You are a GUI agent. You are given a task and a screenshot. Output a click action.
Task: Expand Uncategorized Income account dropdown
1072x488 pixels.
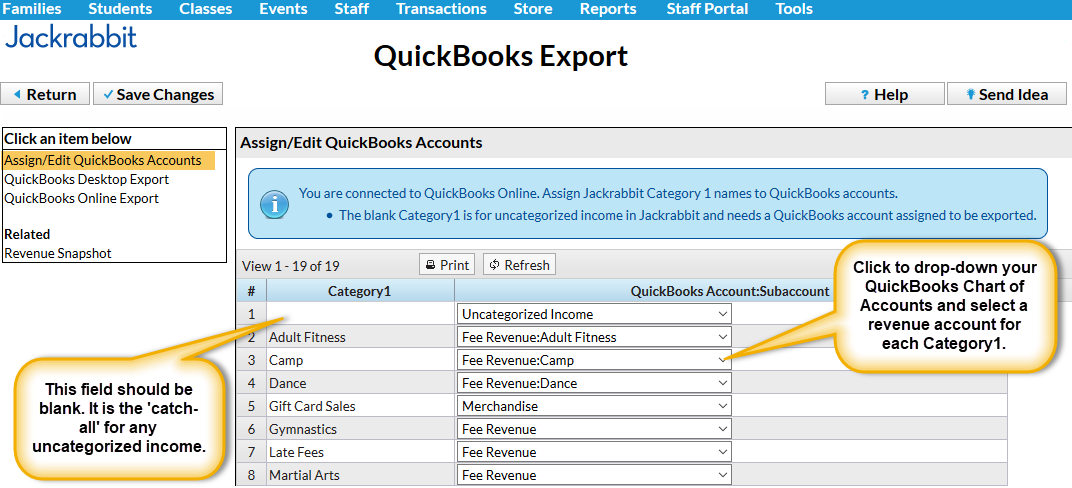pyautogui.click(x=594, y=314)
